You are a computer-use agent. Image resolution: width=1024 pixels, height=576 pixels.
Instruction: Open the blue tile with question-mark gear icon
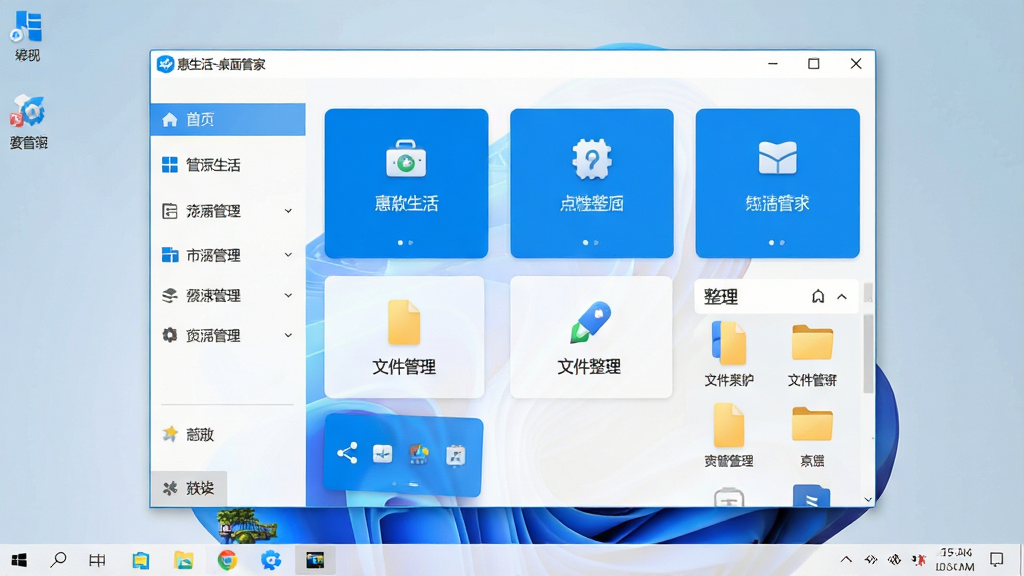pyautogui.click(x=592, y=184)
